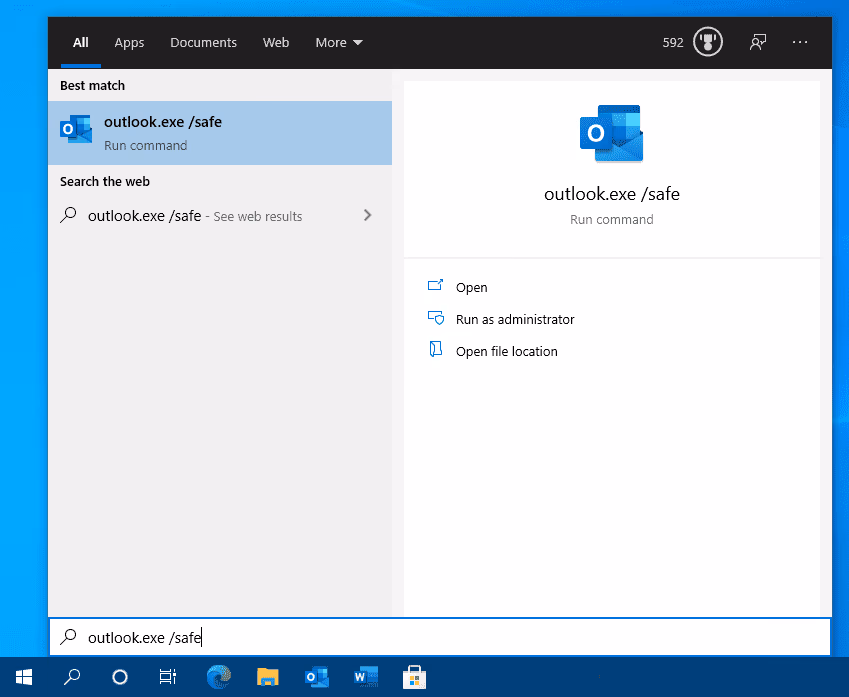Run outlook.exe /safe as administrator
The width and height of the screenshot is (849, 697).
coord(516,319)
